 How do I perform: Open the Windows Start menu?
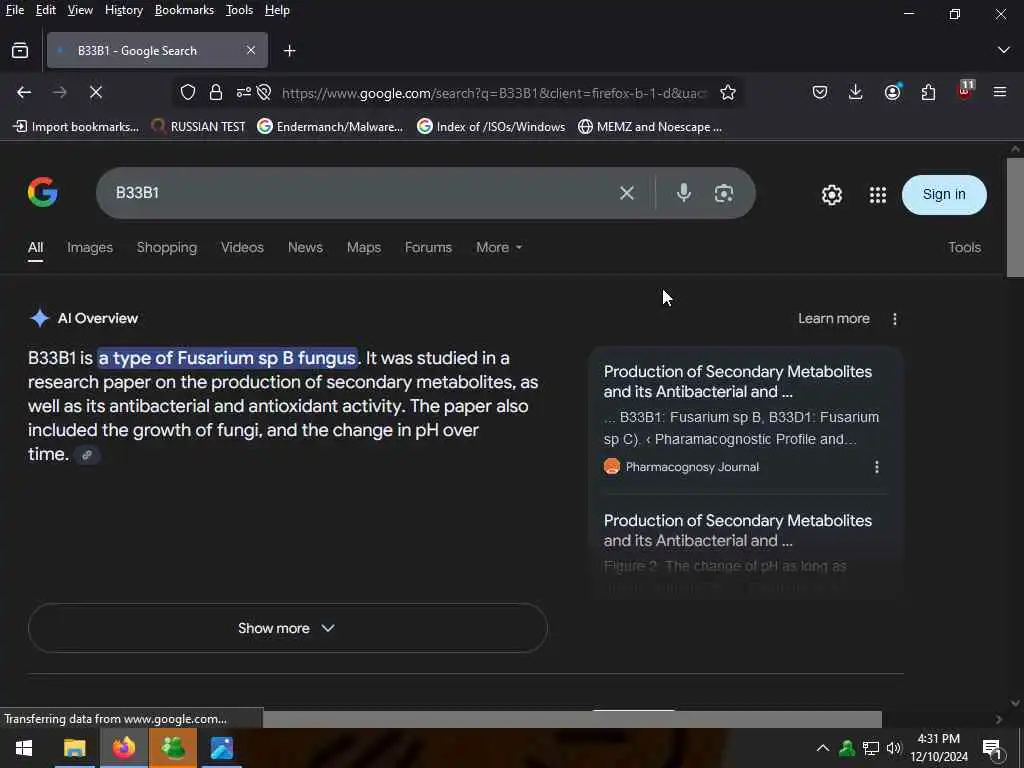pyautogui.click(x=24, y=748)
